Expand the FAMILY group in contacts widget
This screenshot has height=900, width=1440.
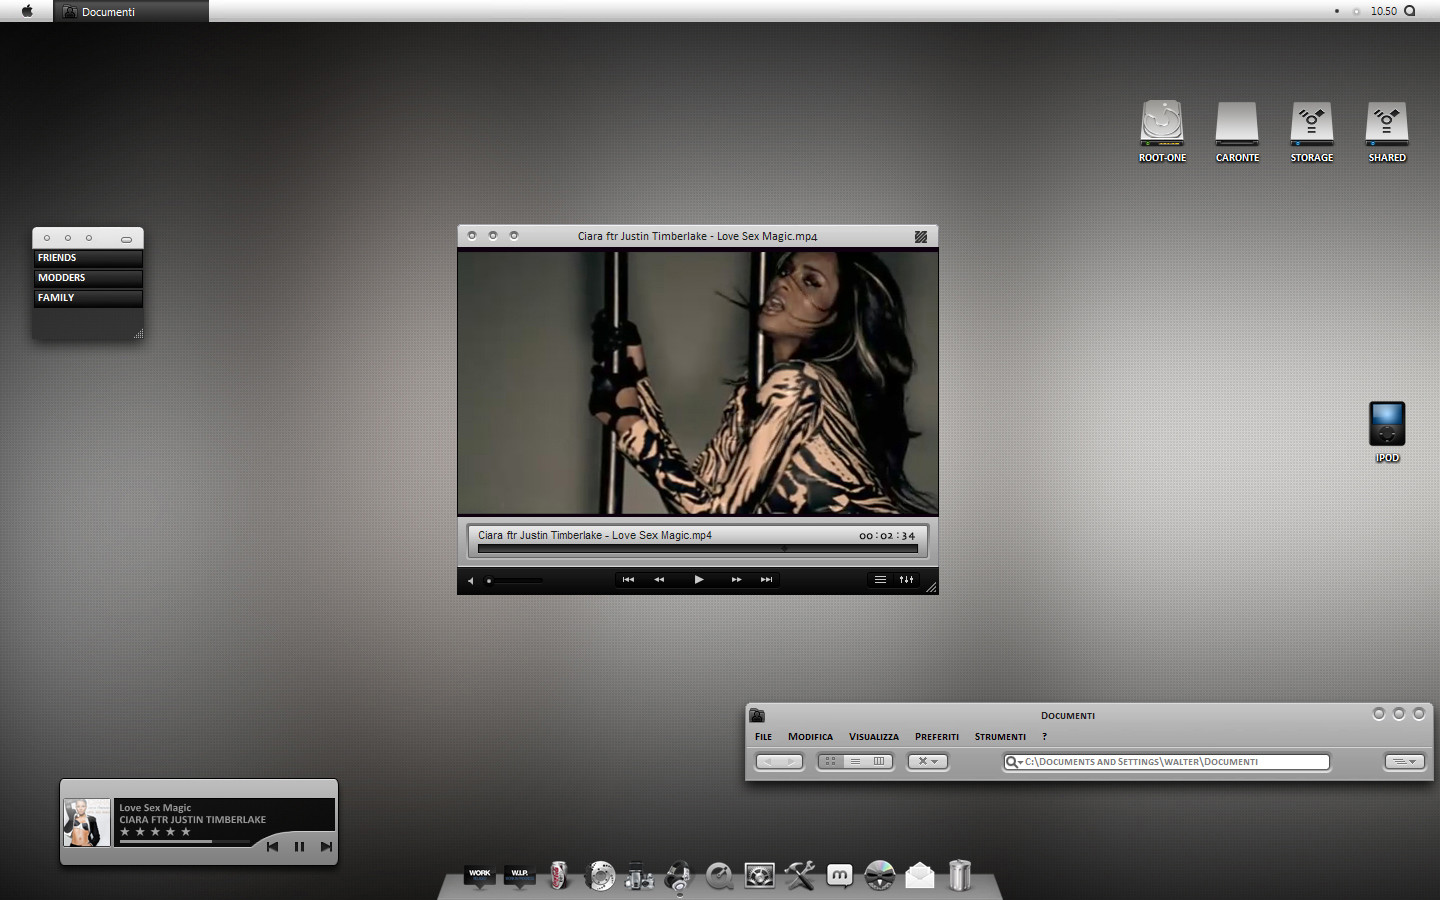[x=88, y=298]
